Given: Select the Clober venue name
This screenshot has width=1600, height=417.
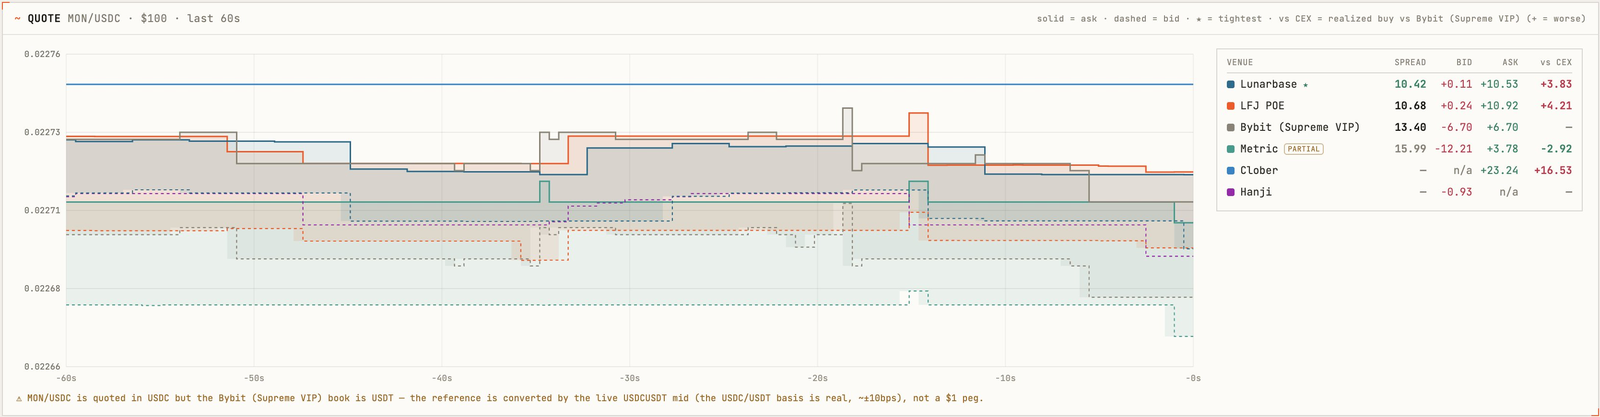Looking at the screenshot, I should coord(1259,171).
